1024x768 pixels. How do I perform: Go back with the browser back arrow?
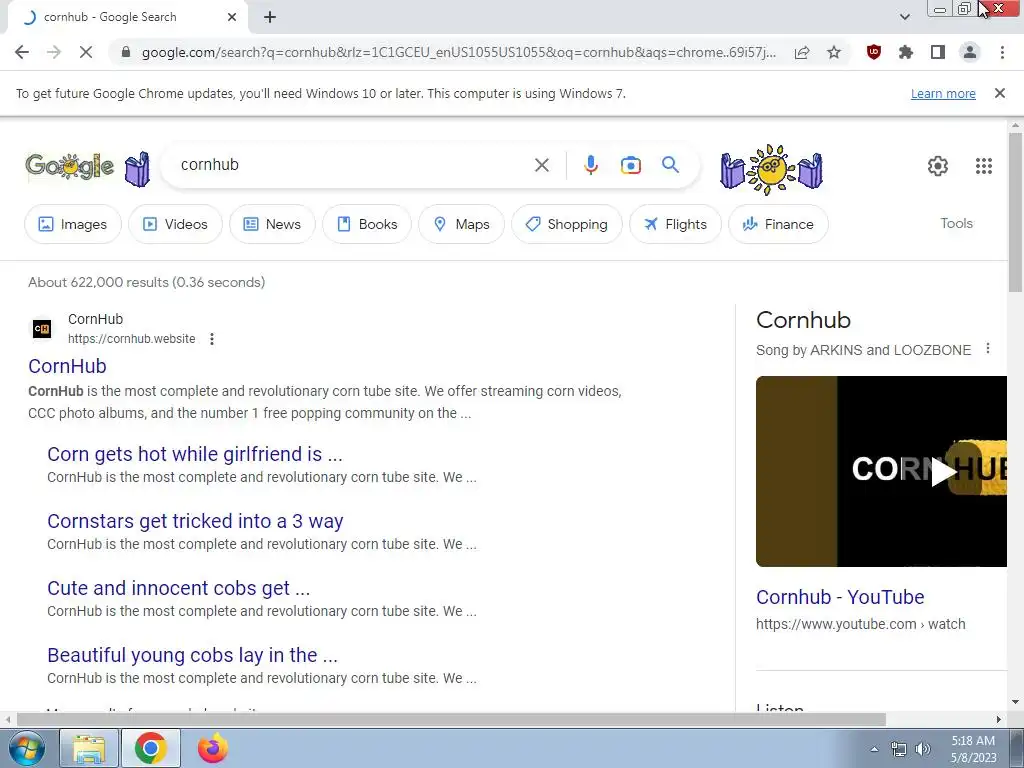coord(22,52)
